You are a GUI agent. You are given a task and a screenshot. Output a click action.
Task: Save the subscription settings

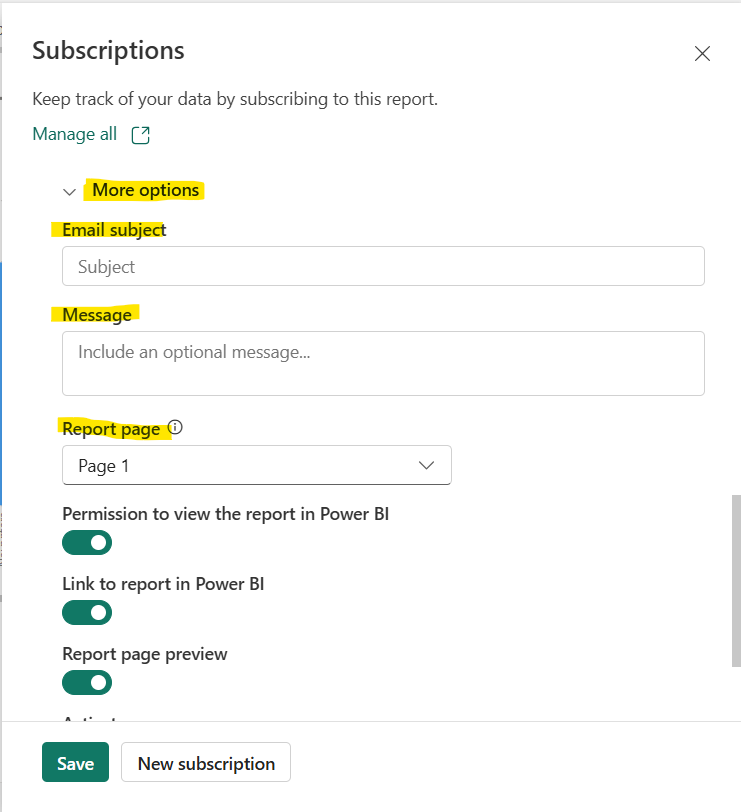tap(75, 762)
